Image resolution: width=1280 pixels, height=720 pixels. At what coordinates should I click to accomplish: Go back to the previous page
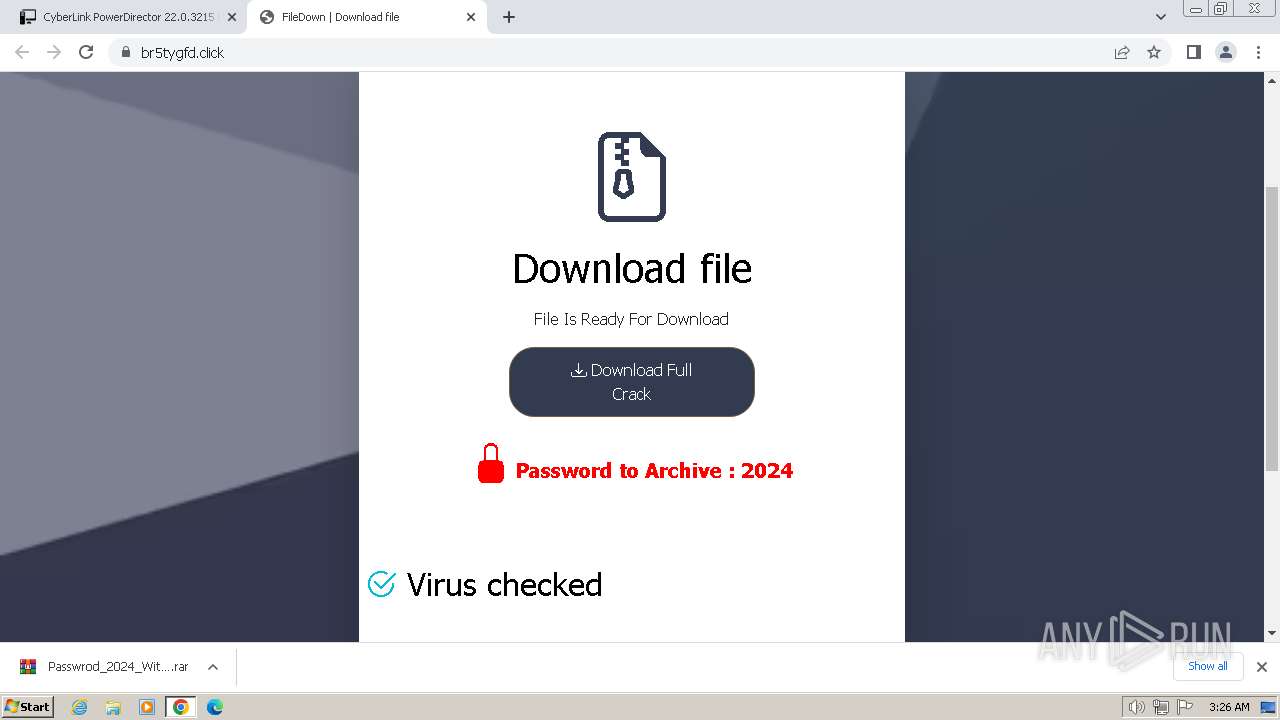pyautogui.click(x=22, y=52)
